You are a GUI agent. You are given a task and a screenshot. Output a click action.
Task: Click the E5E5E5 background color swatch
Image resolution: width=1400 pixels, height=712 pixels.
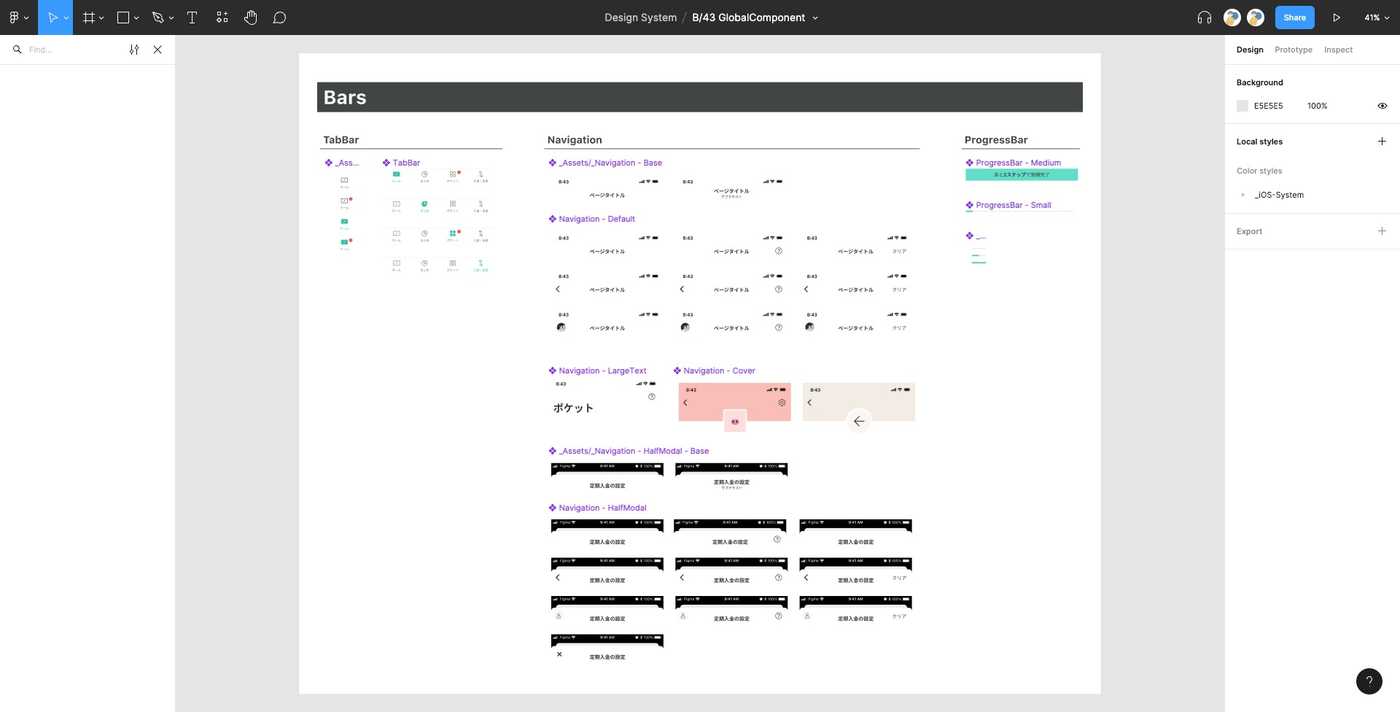(x=1242, y=105)
